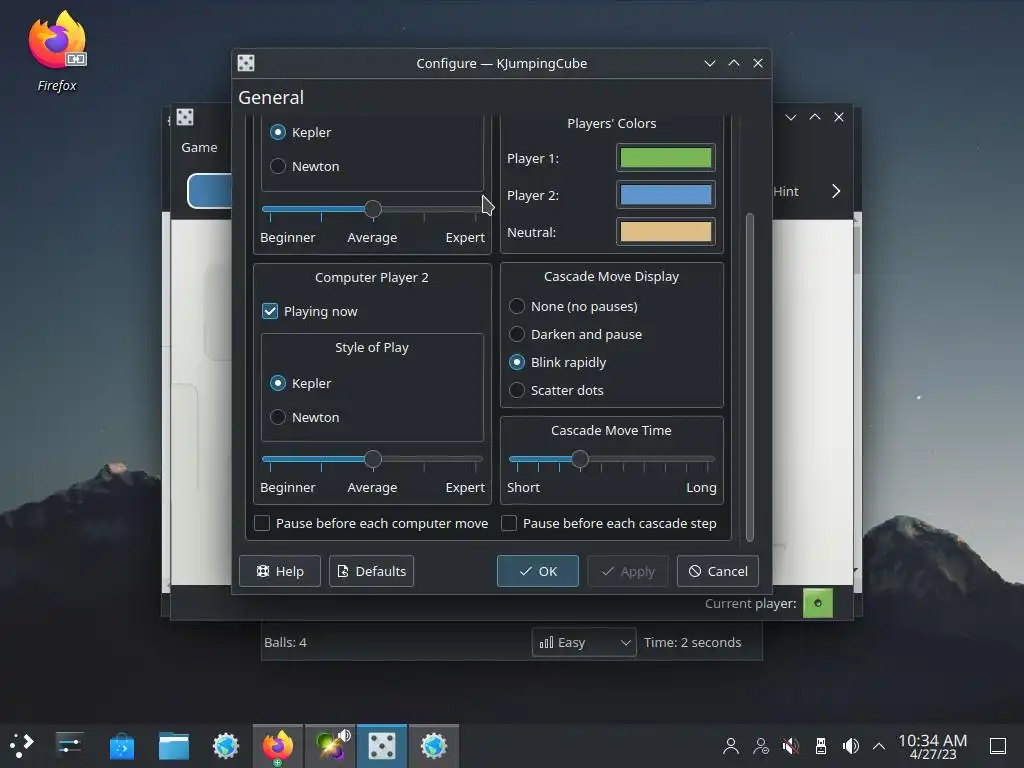
Task: Click the second user icon in the system tray
Action: tap(761, 746)
